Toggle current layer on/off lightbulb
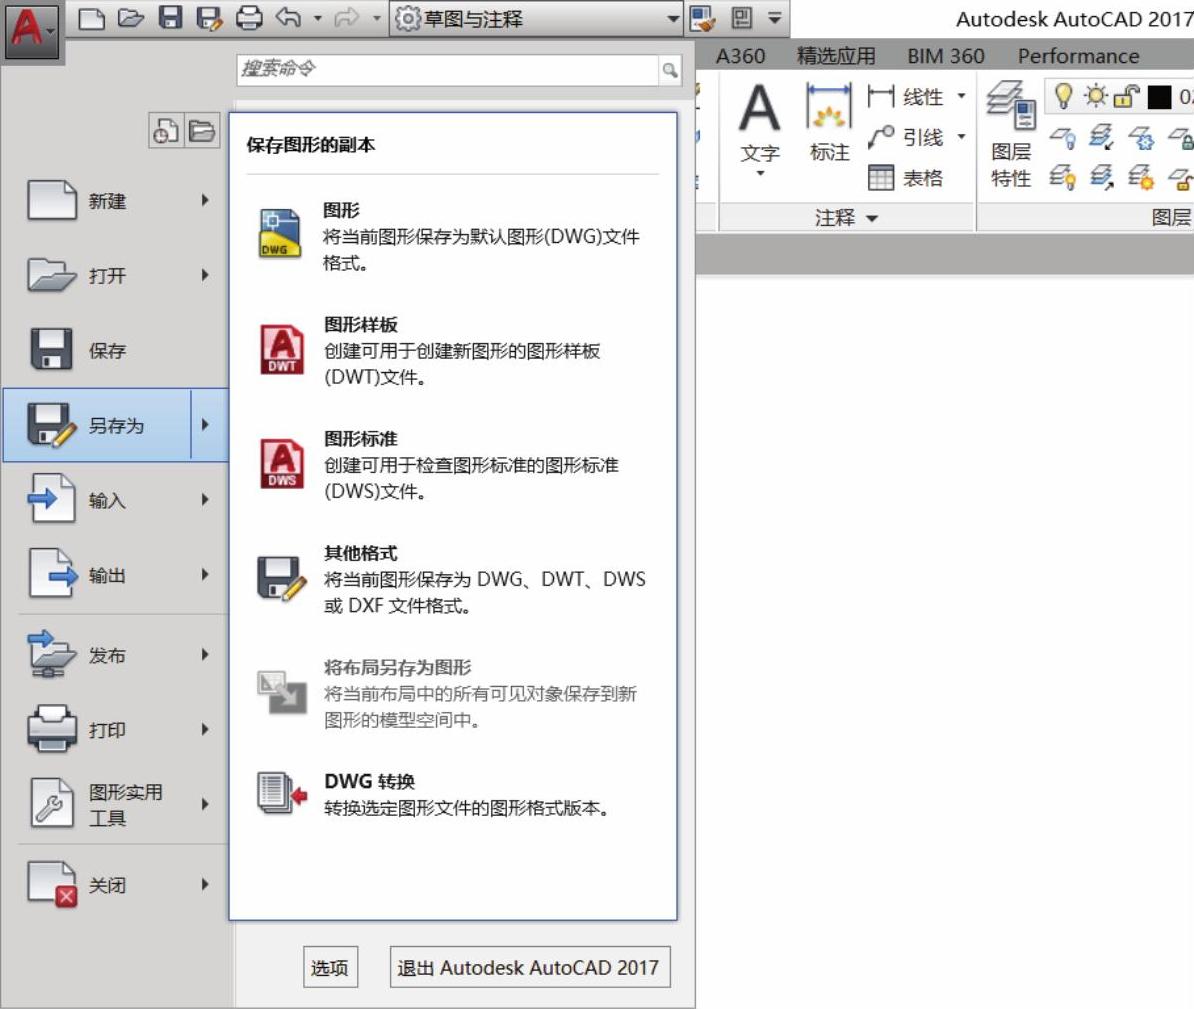1194x1009 pixels. (x=1063, y=96)
